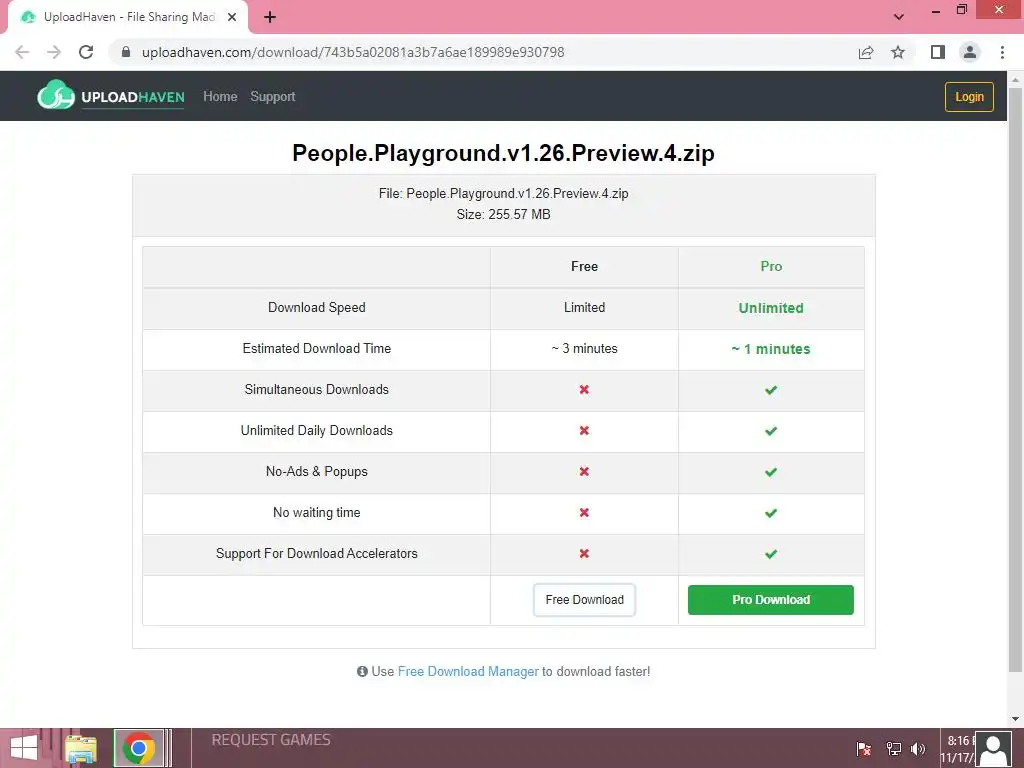Click the Action Center flag icon
Image resolution: width=1024 pixels, height=768 pixels.
864,749
